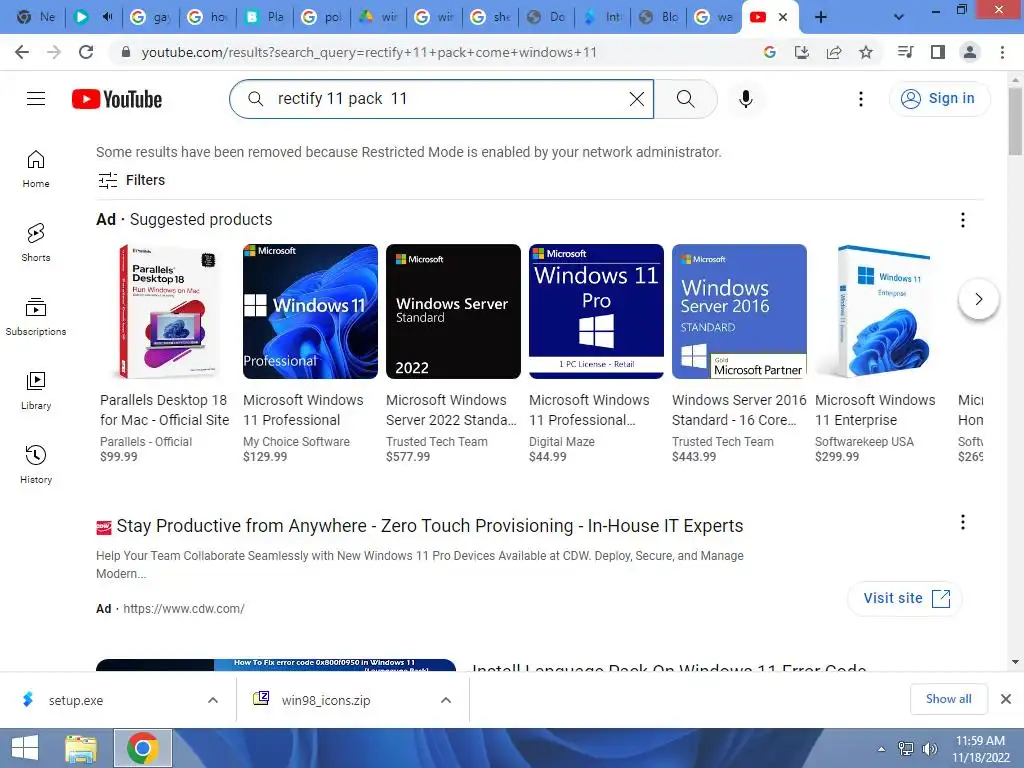
Task: Click the YouTube logo
Action: point(117,99)
